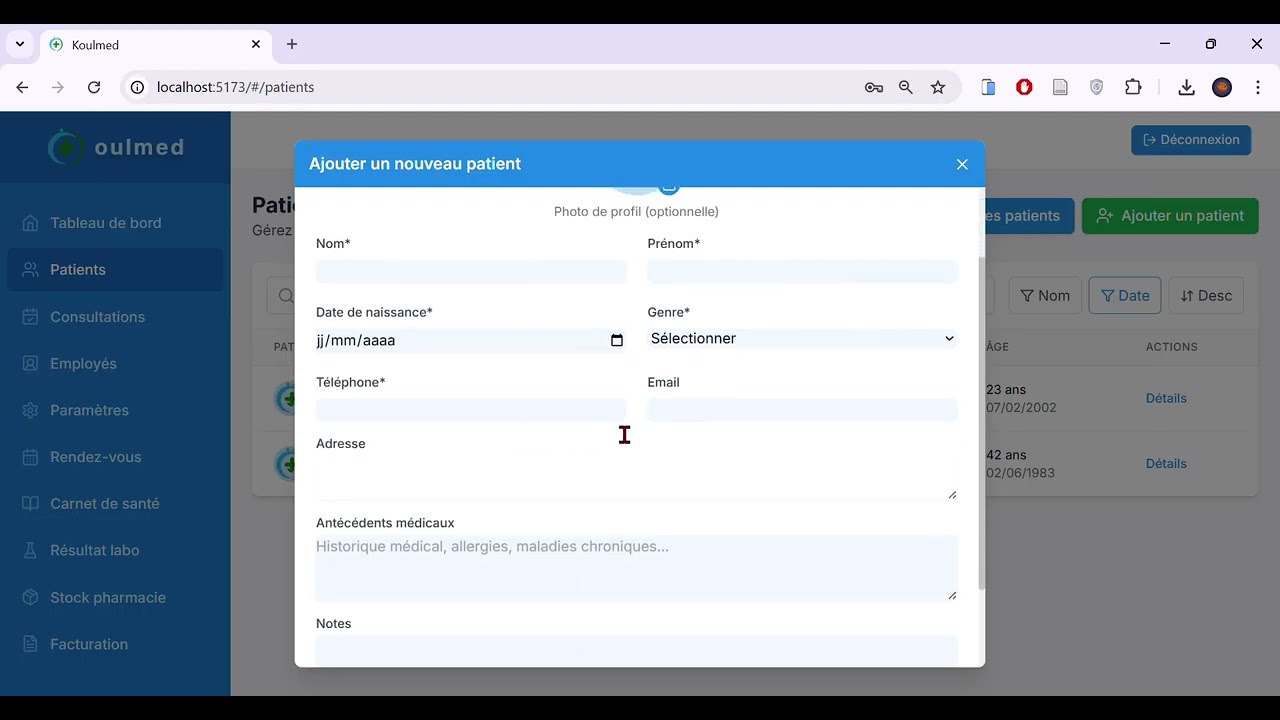Screen dimensions: 1280x720
Task: Click the Rendez-vous calendar icon
Action: point(30,457)
